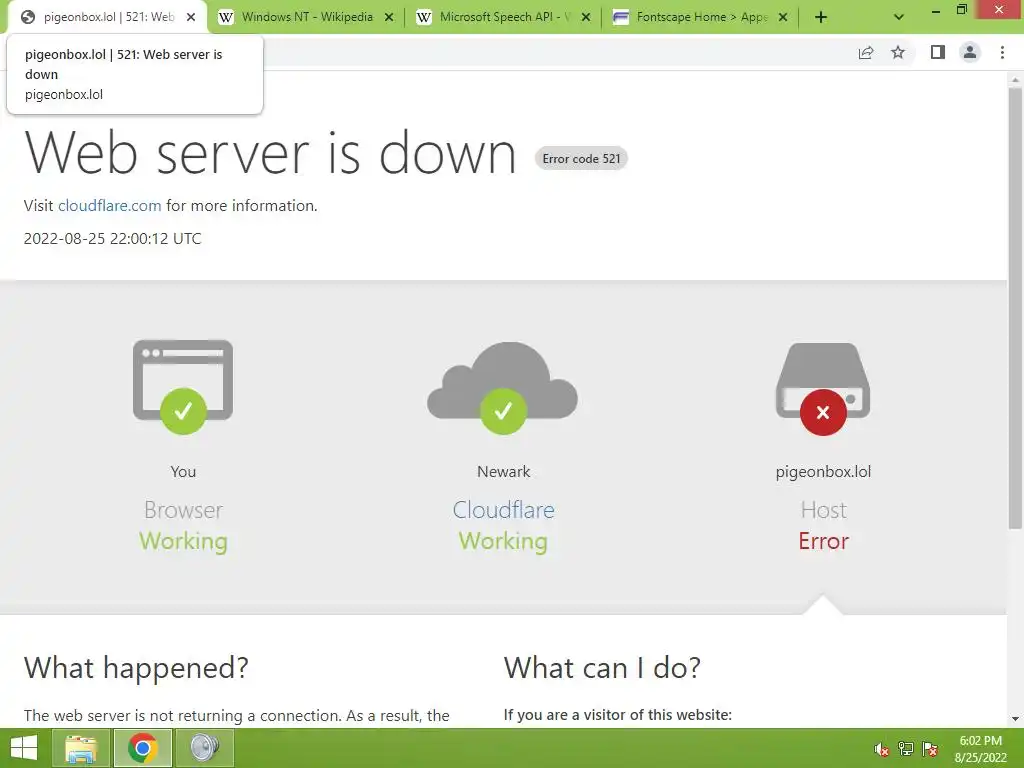1024x768 pixels.
Task: Restore down the Chrome window
Action: click(961, 10)
